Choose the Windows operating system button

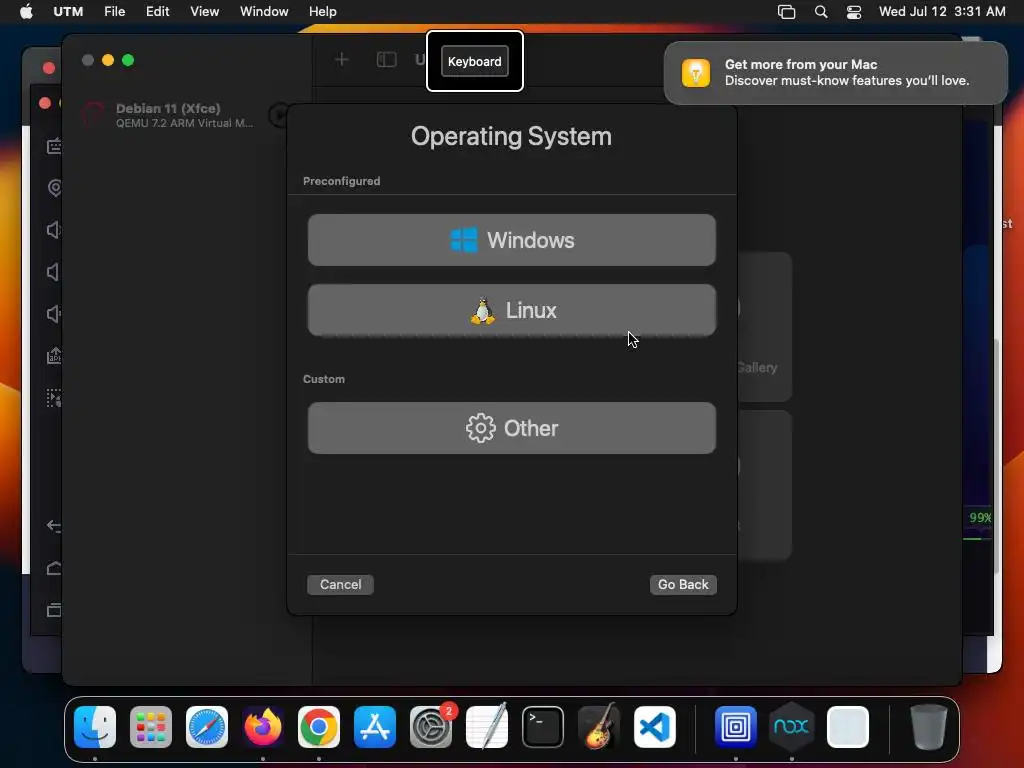[511, 240]
